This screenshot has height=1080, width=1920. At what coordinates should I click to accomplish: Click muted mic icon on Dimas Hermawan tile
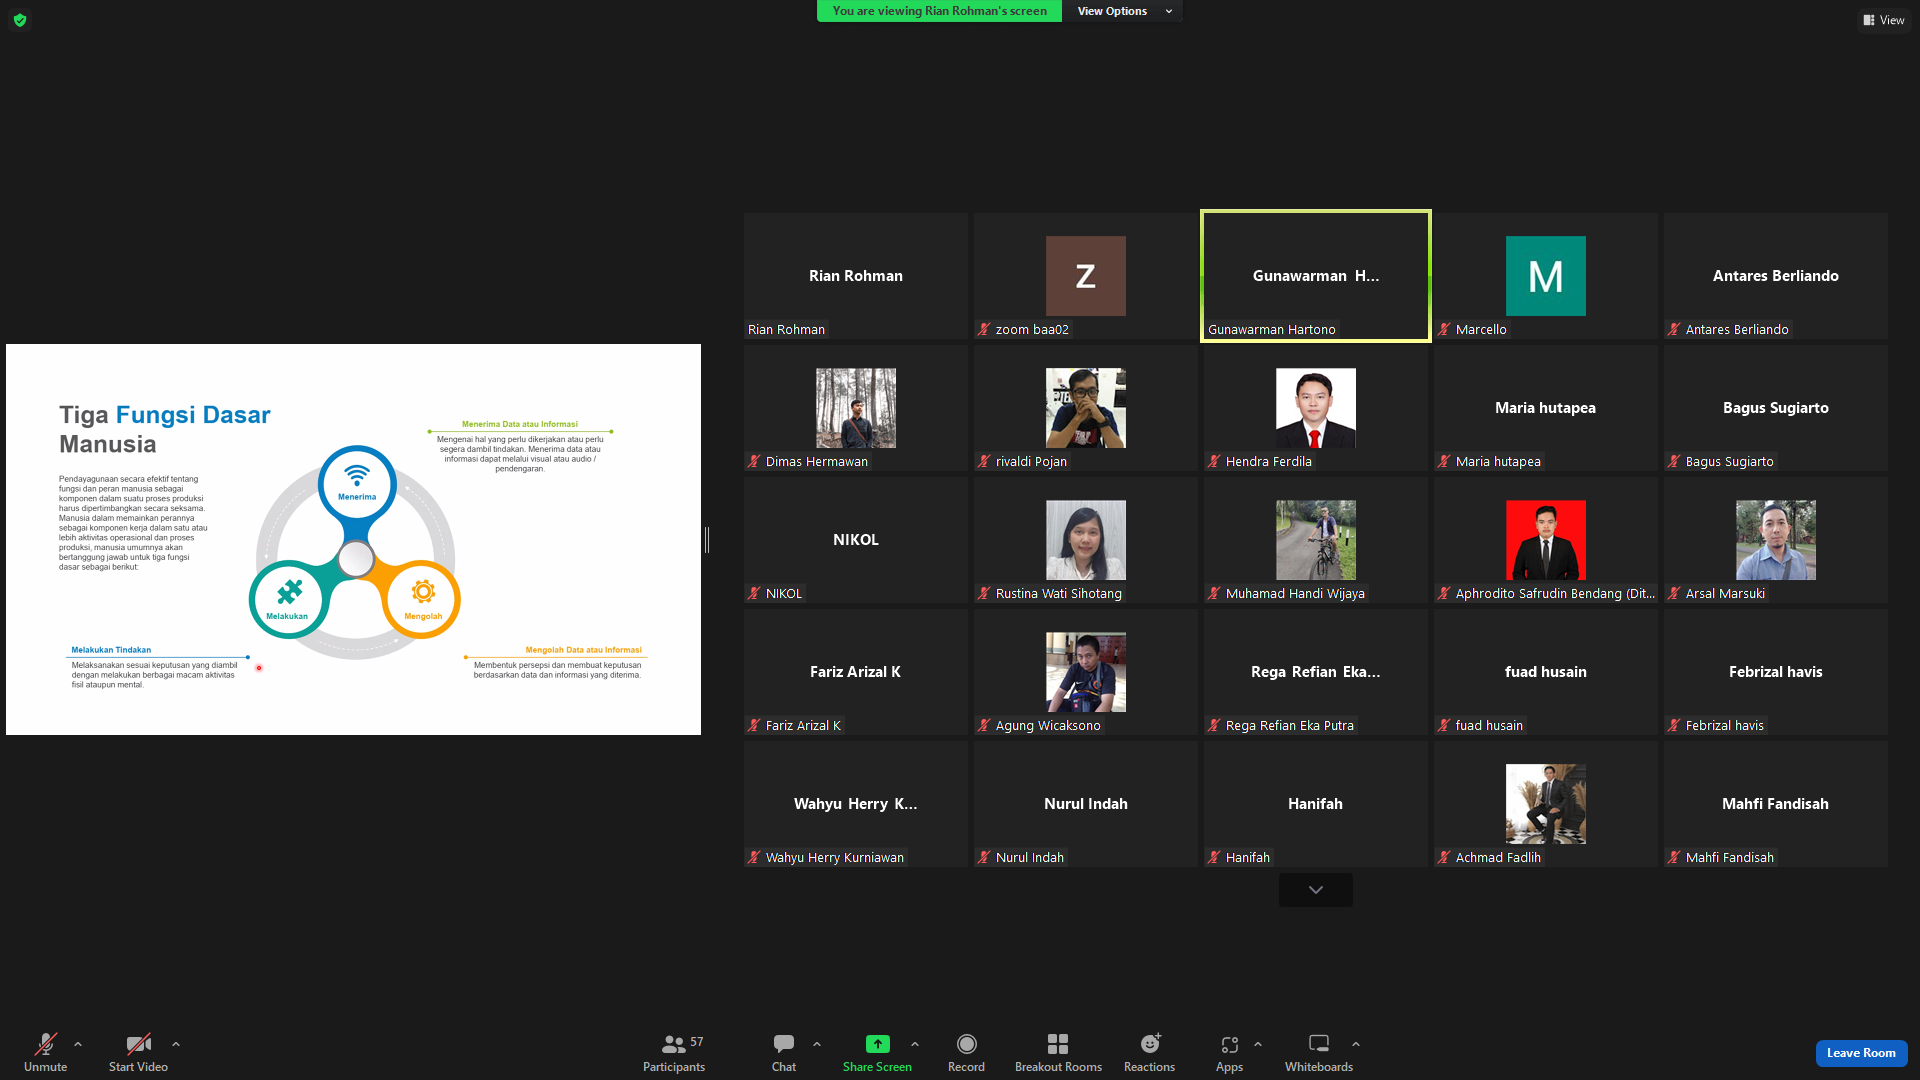(x=754, y=461)
